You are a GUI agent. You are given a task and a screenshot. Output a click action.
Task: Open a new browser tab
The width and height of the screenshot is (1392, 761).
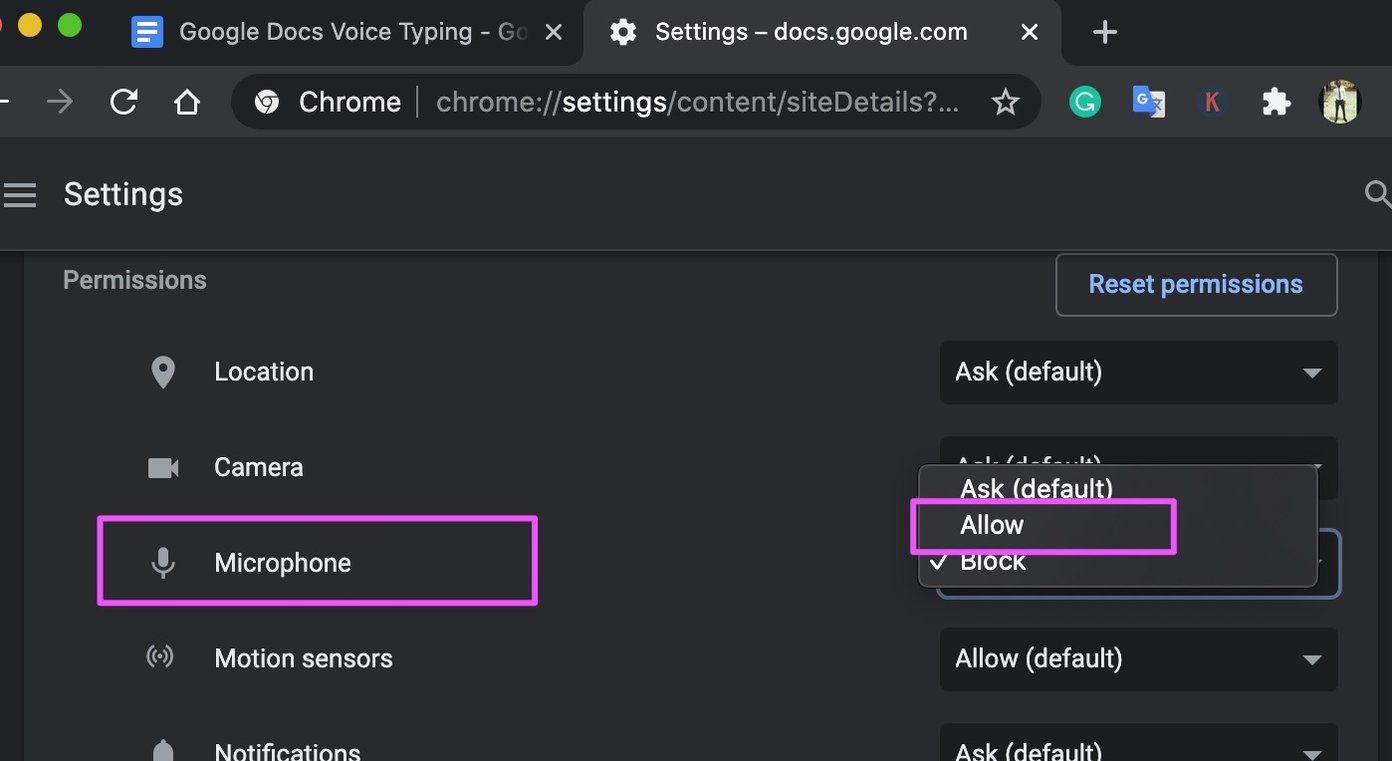point(1104,32)
